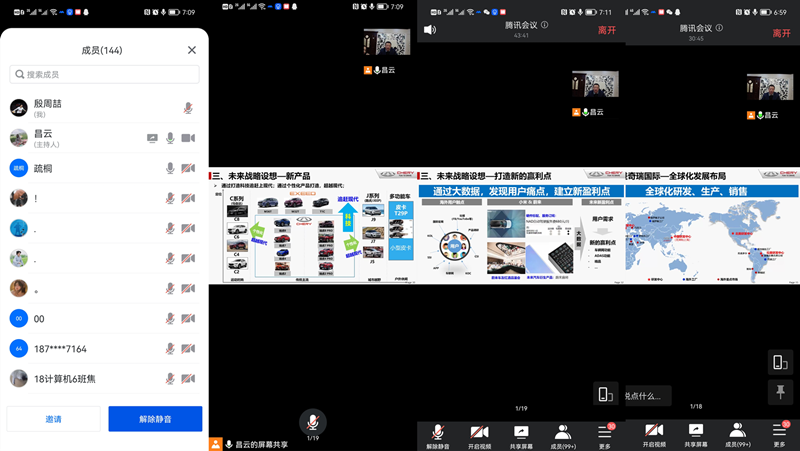Close the members list panel

[192, 50]
